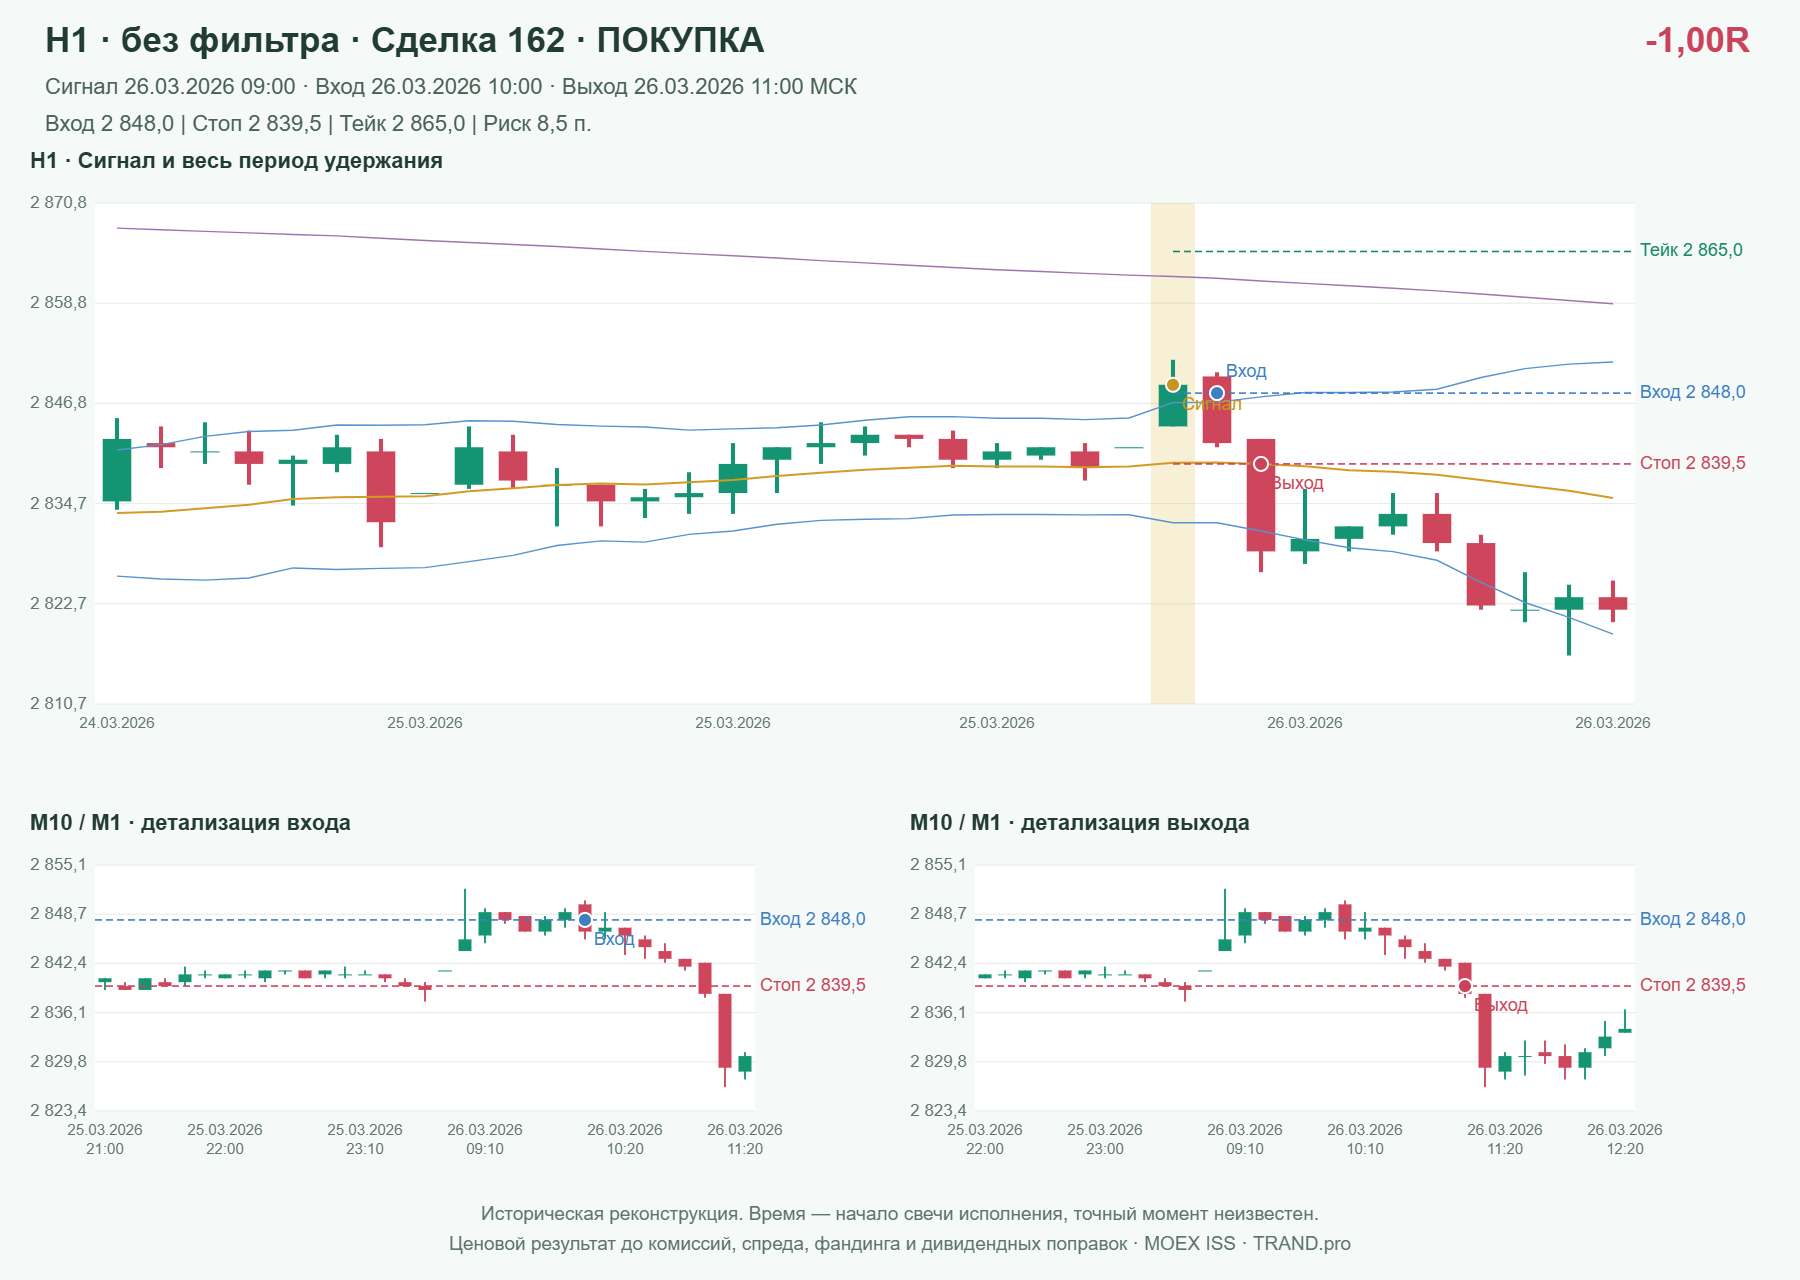Screen dimensions: 1800x1280
Task: Click the trade title 'Сделка 162 · ПОКУПКА'
Action: [x=567, y=40]
